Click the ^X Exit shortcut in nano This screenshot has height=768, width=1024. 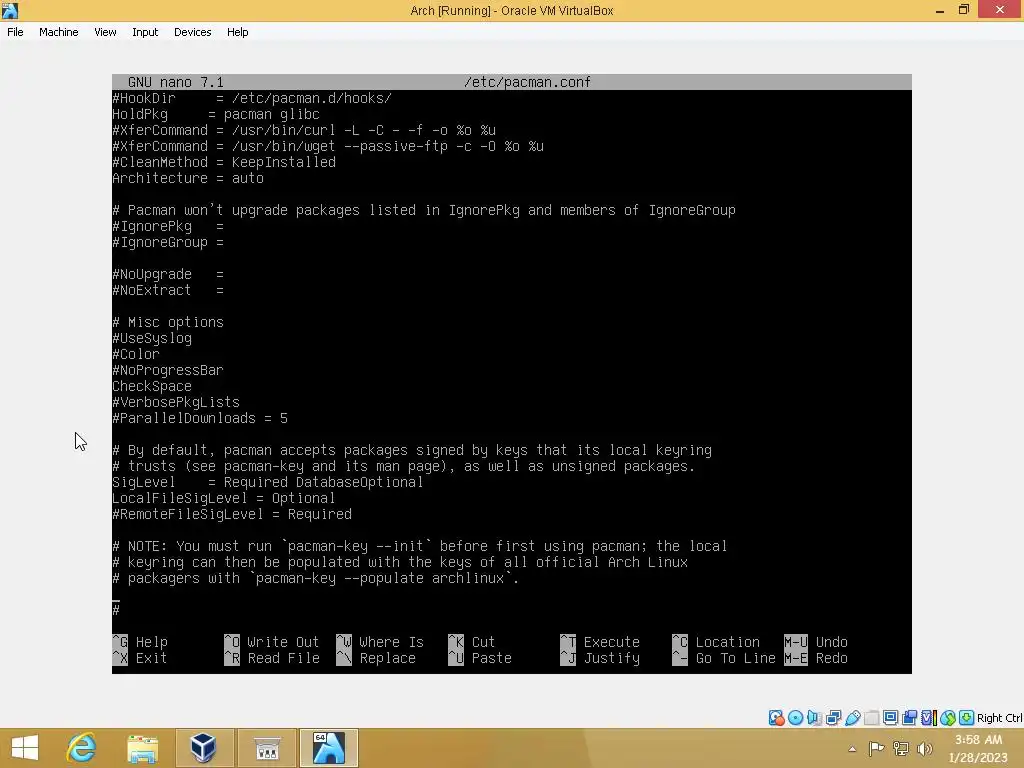(x=140, y=658)
